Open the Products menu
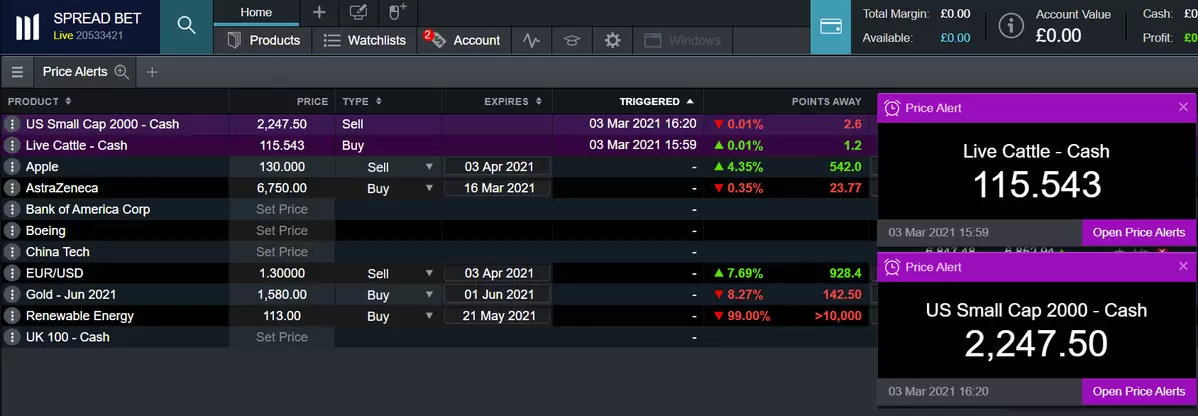Viewport: 1198px width, 416px height. click(x=264, y=40)
